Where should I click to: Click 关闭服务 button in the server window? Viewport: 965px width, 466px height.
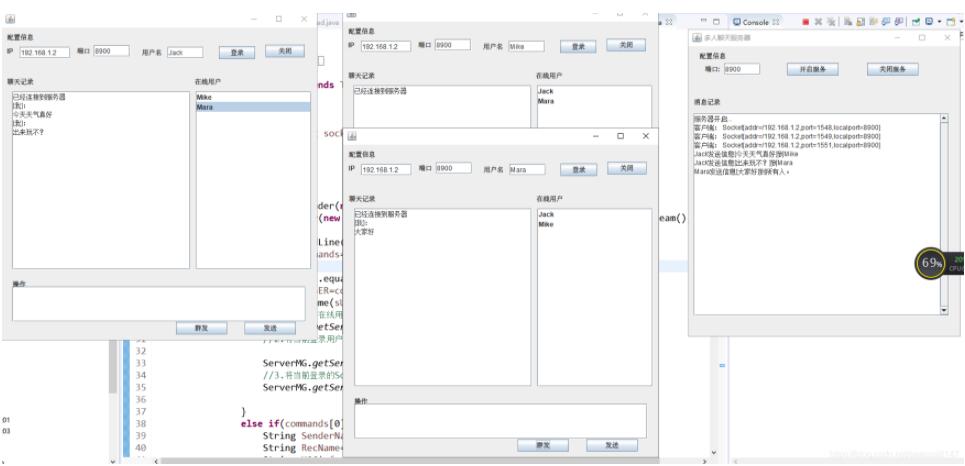point(892,70)
